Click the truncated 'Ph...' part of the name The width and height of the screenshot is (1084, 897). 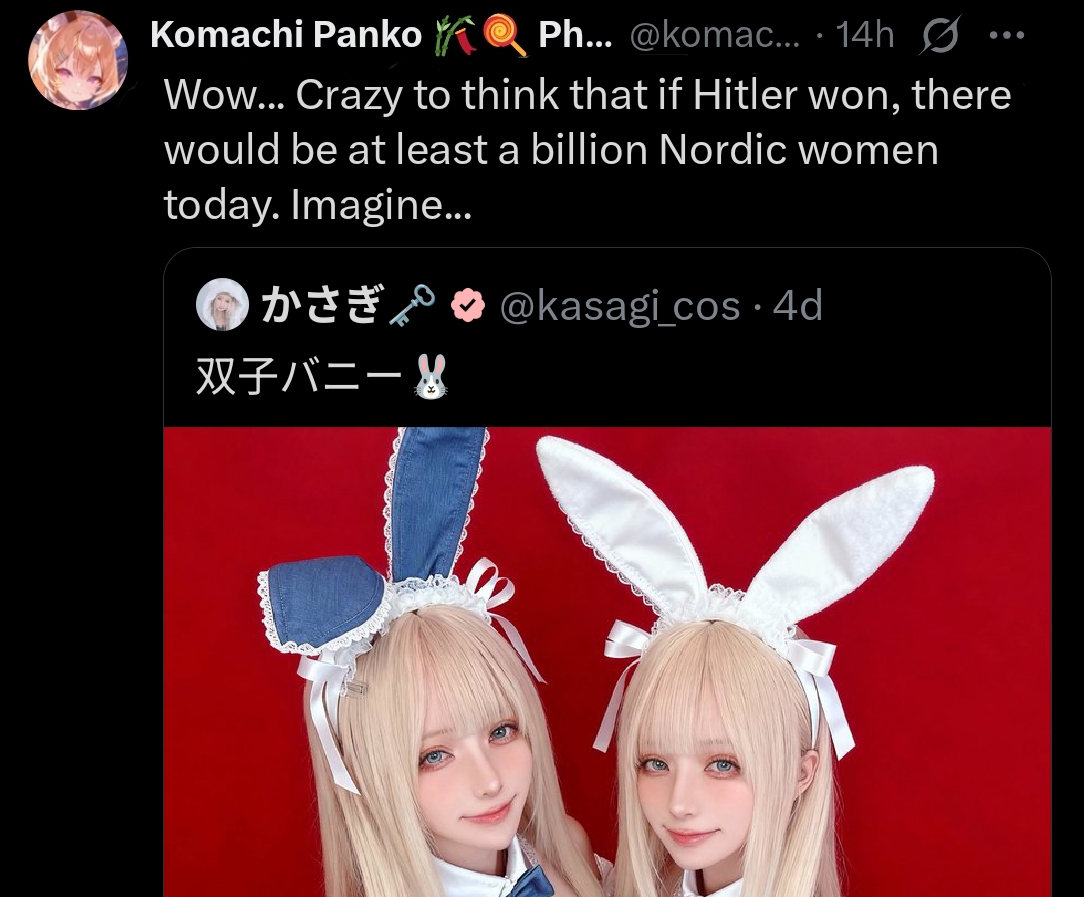click(575, 35)
